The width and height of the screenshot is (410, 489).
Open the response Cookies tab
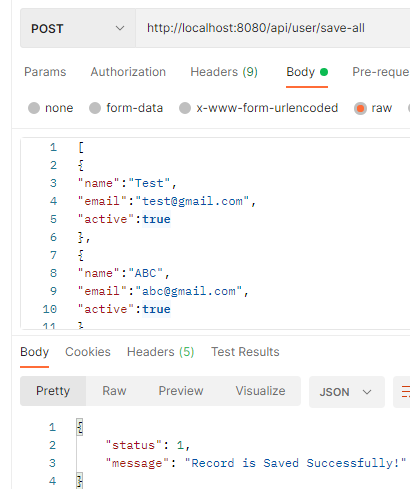[x=88, y=352]
